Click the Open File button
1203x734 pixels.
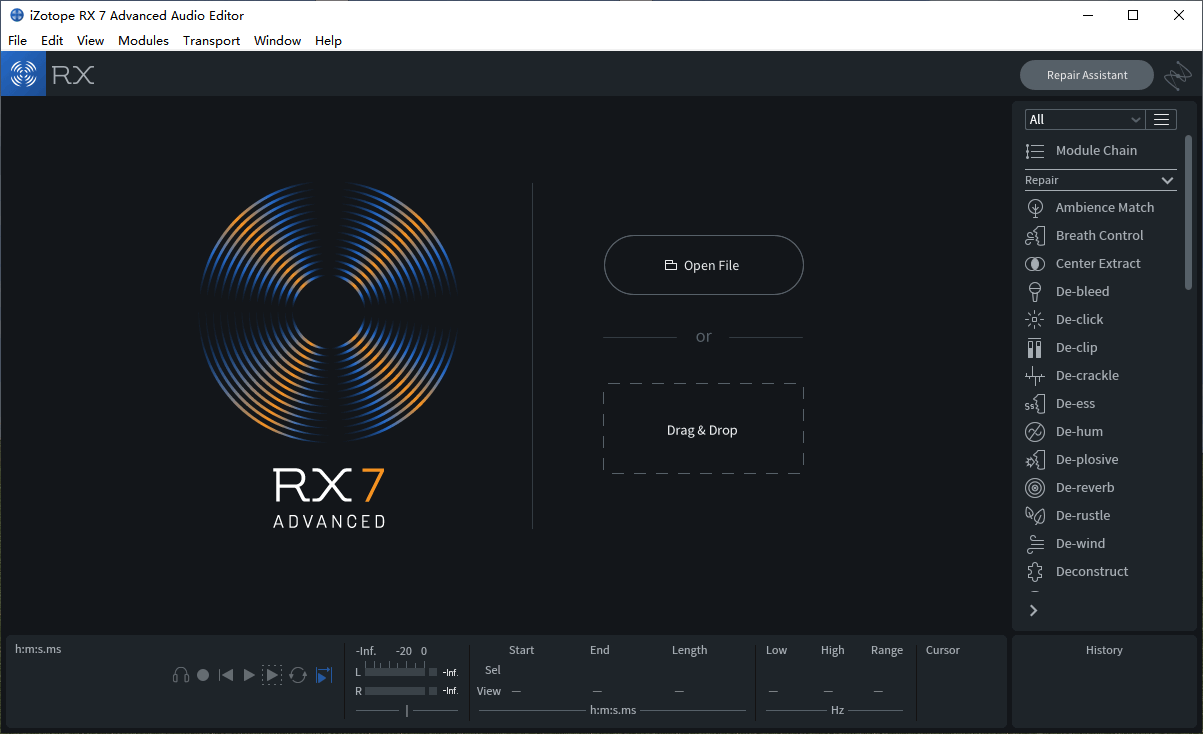703,265
